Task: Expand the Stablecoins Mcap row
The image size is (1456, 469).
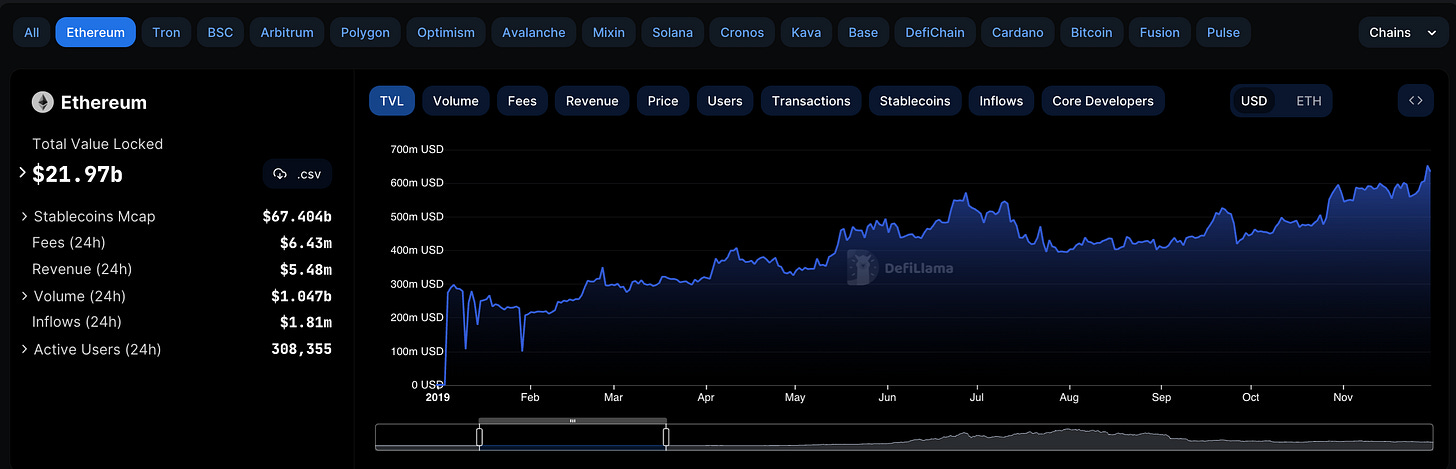Action: click(x=25, y=216)
